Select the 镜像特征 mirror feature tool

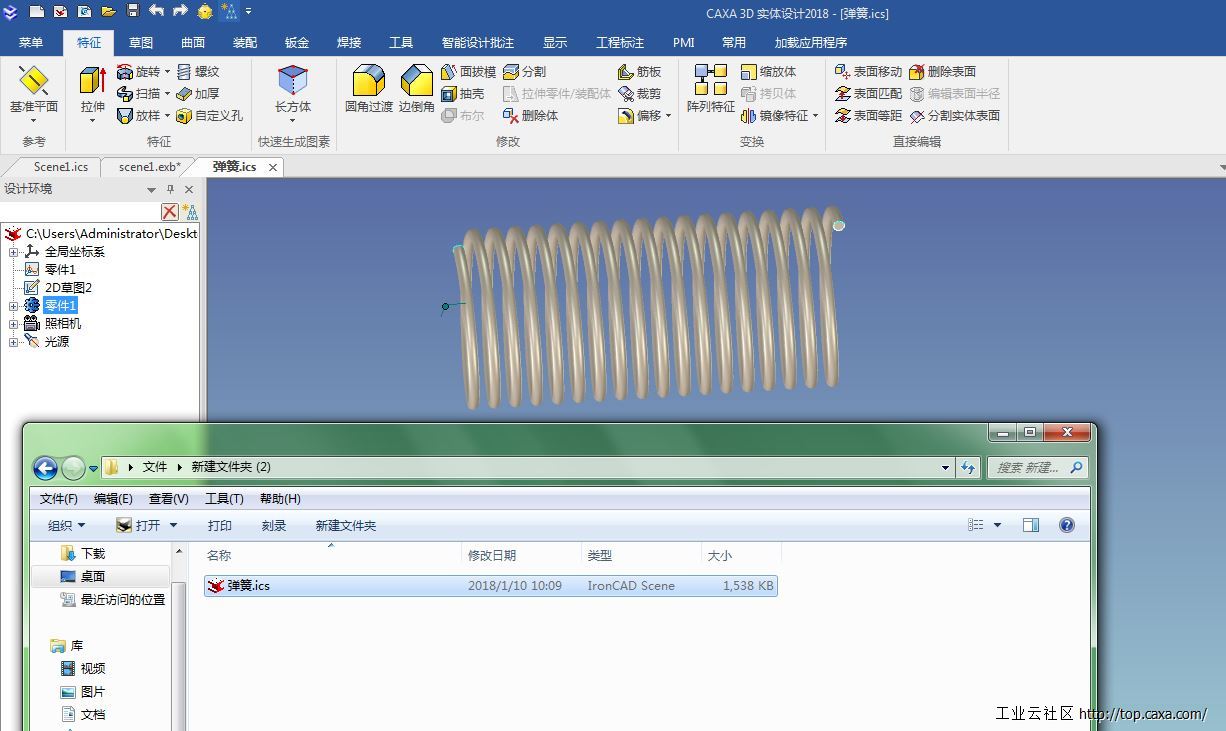[774, 116]
